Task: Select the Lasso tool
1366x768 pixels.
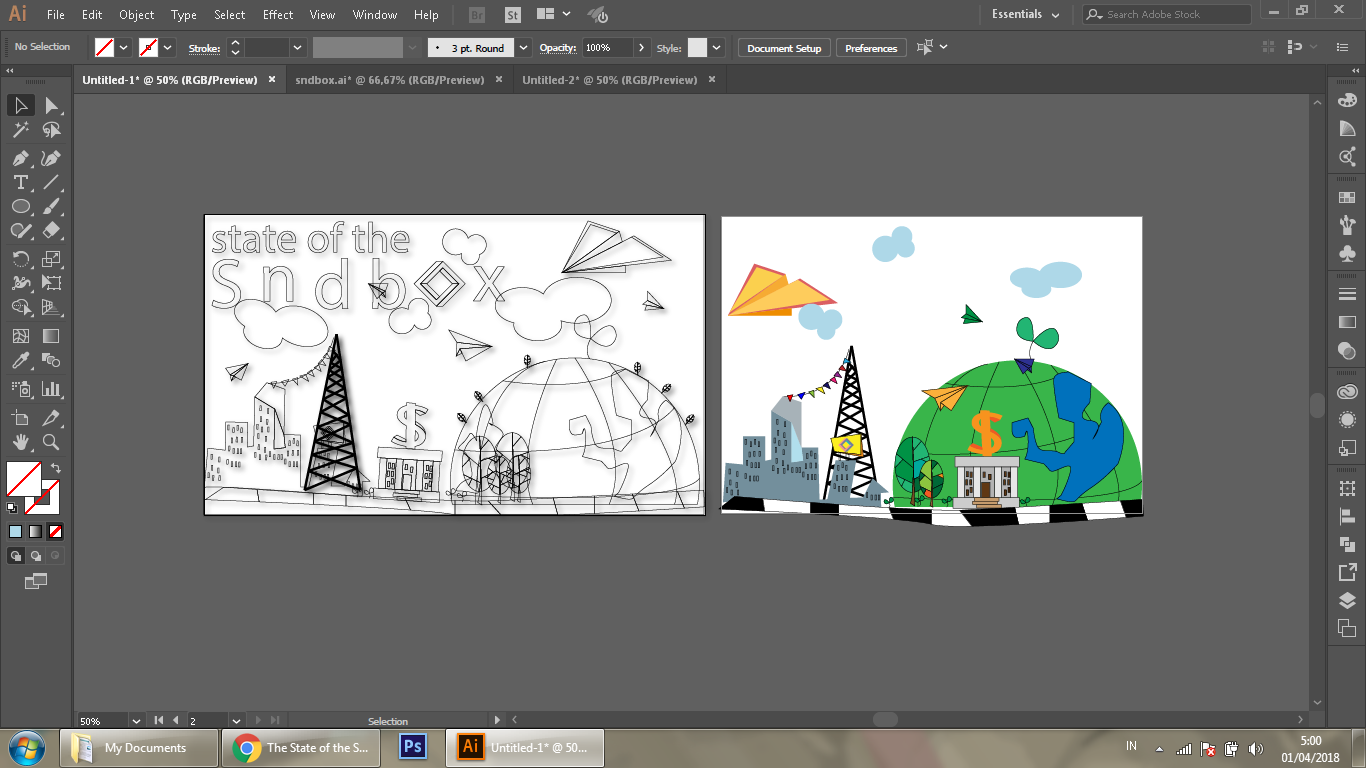Action: (x=51, y=130)
